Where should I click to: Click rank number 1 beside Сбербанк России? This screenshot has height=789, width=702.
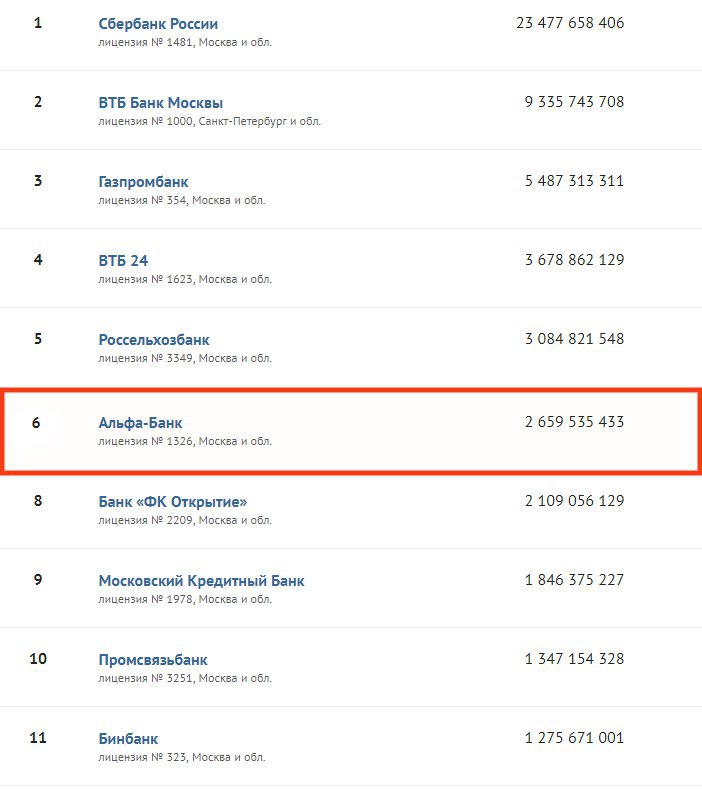coord(38,23)
